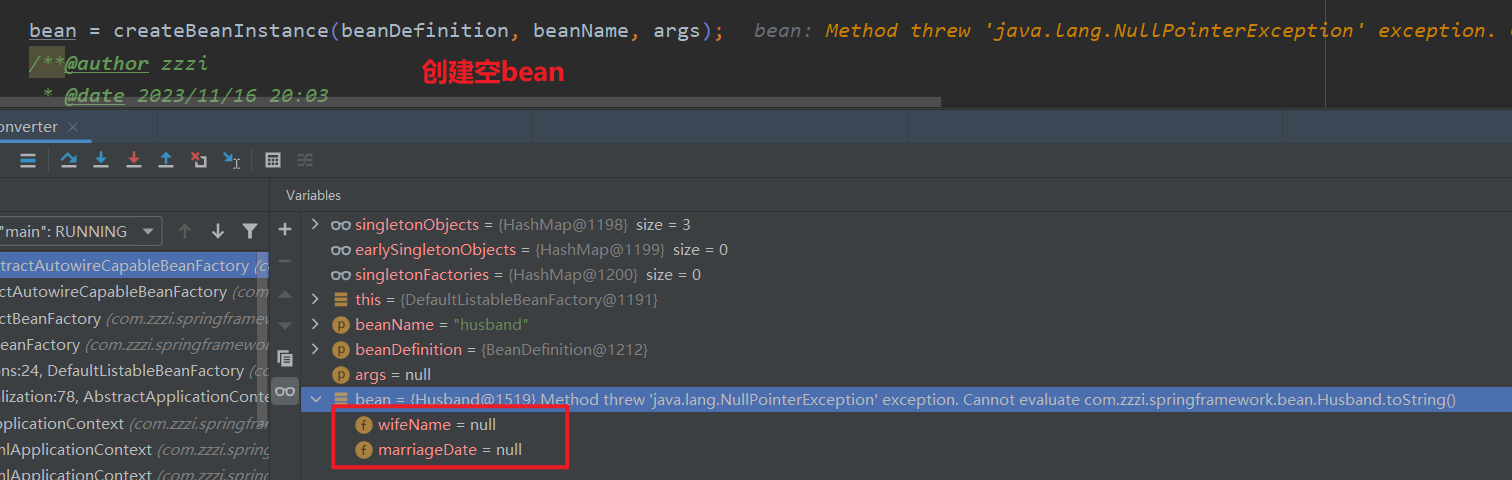
Task: Click the Show Execution Point icon
Action: point(28,160)
